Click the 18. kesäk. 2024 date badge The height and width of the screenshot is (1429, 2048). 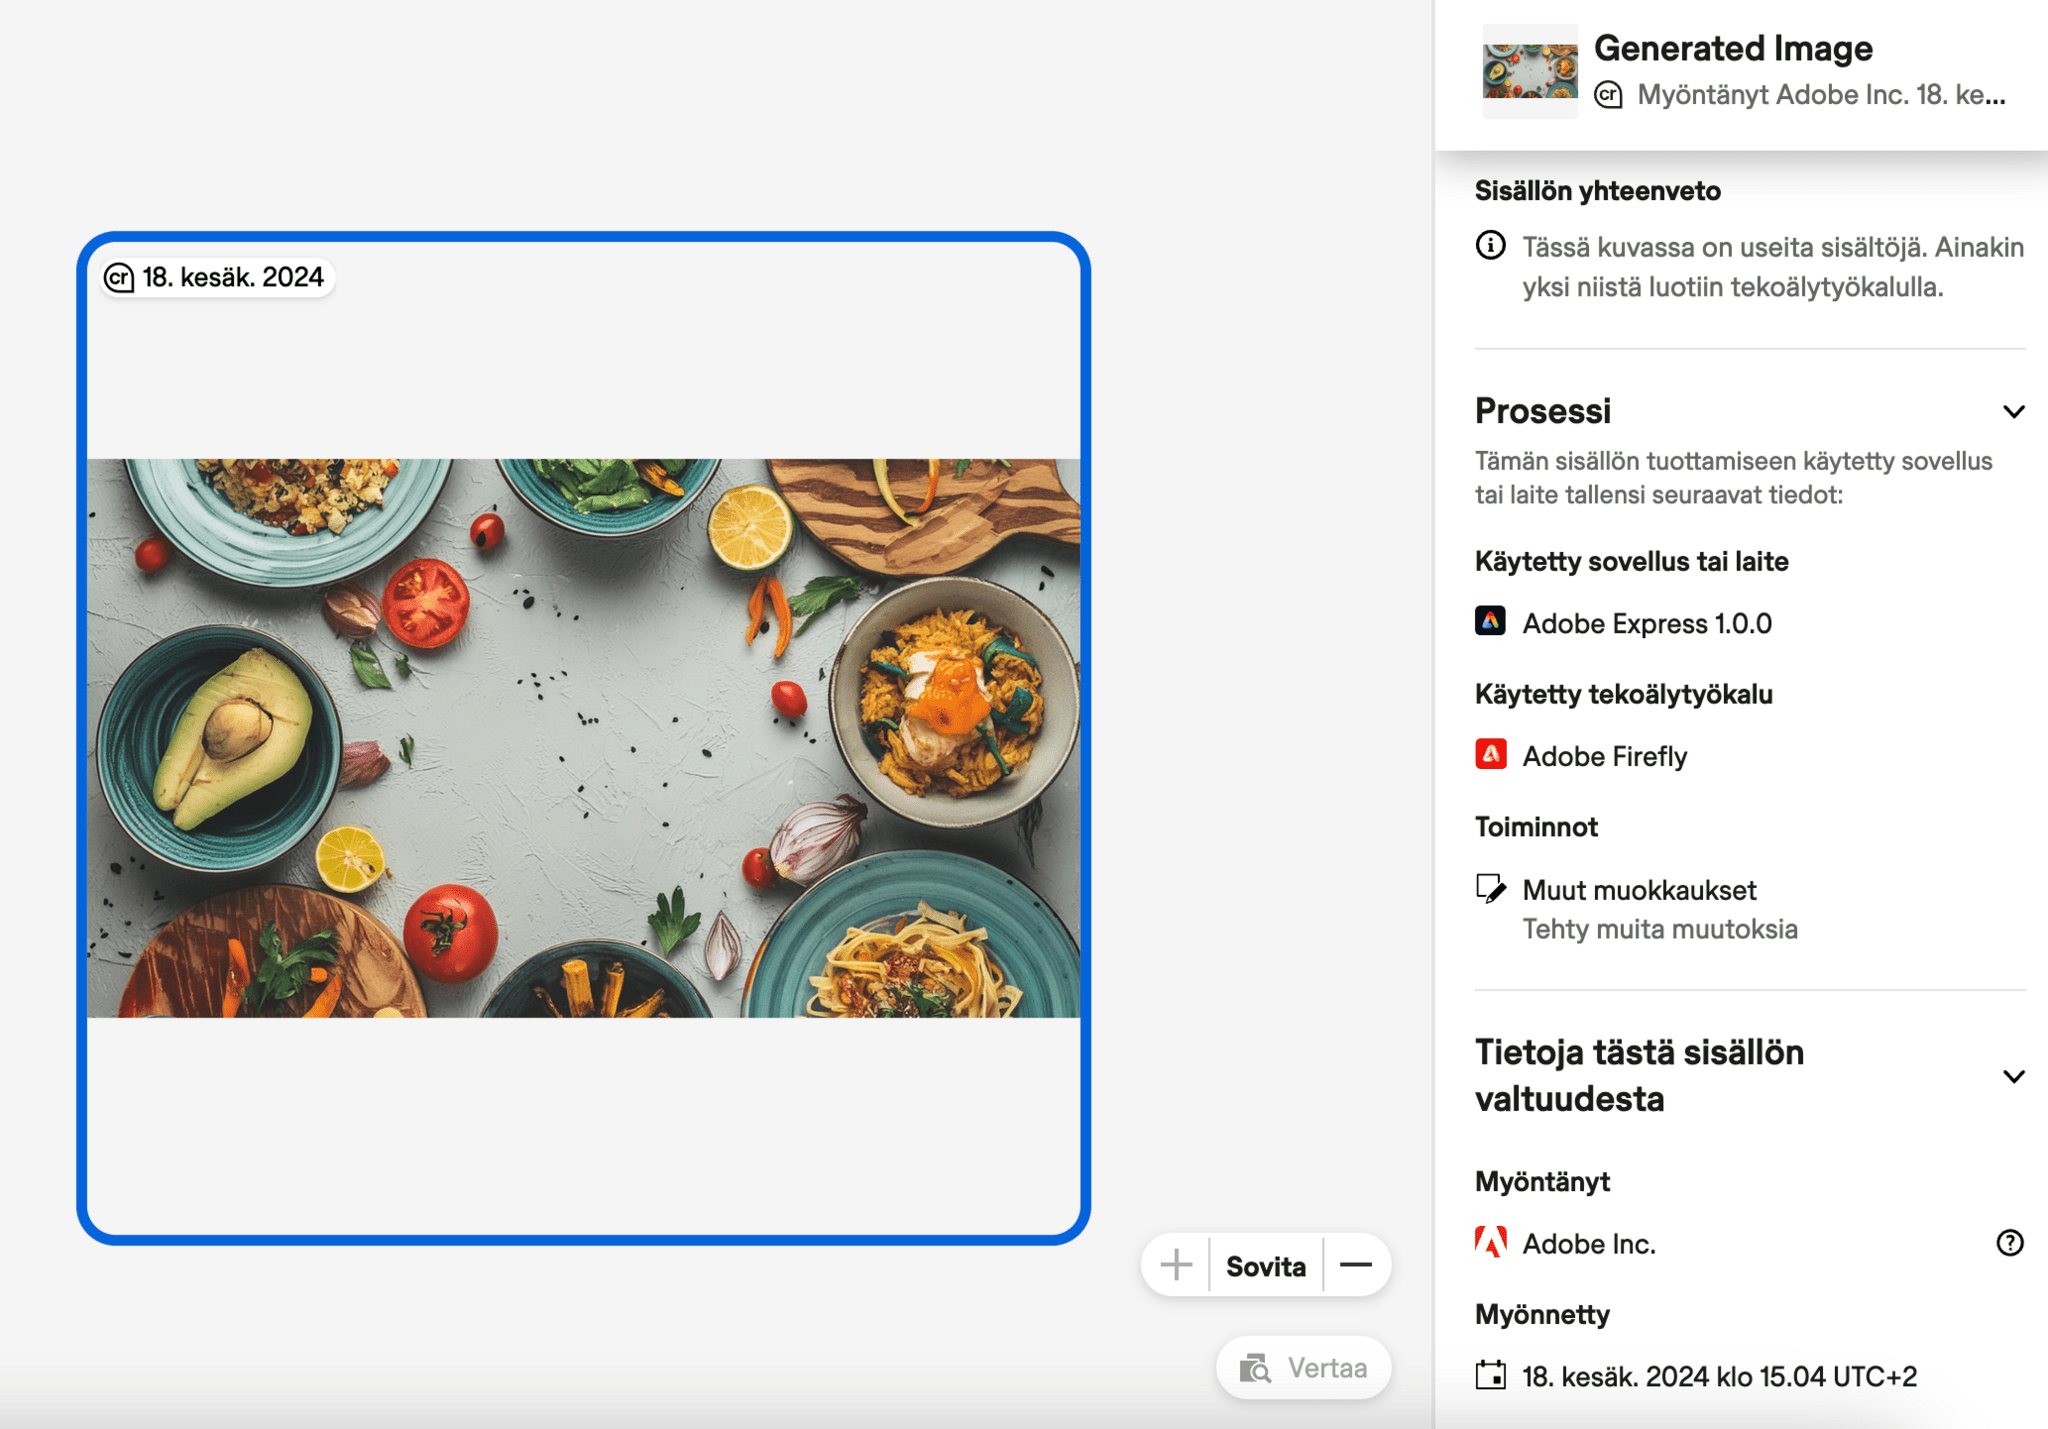(x=232, y=277)
